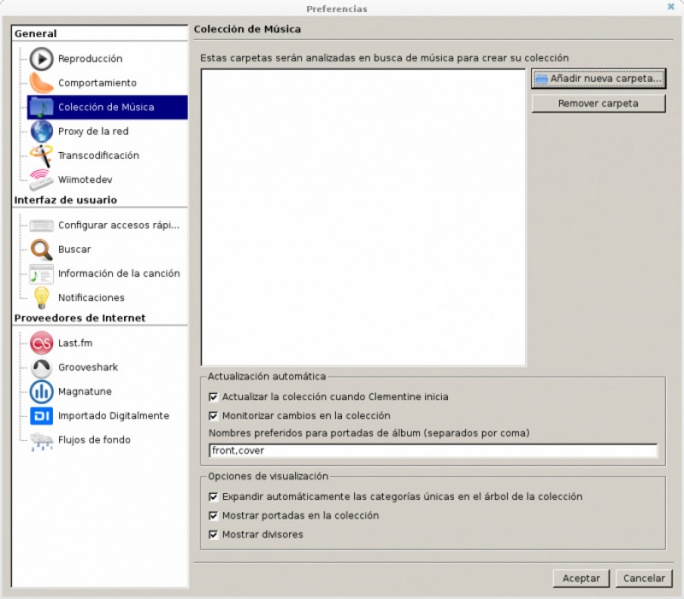This screenshot has height=599, width=684.
Task: Click the Proxy de la red globe icon
Action: tap(41, 131)
